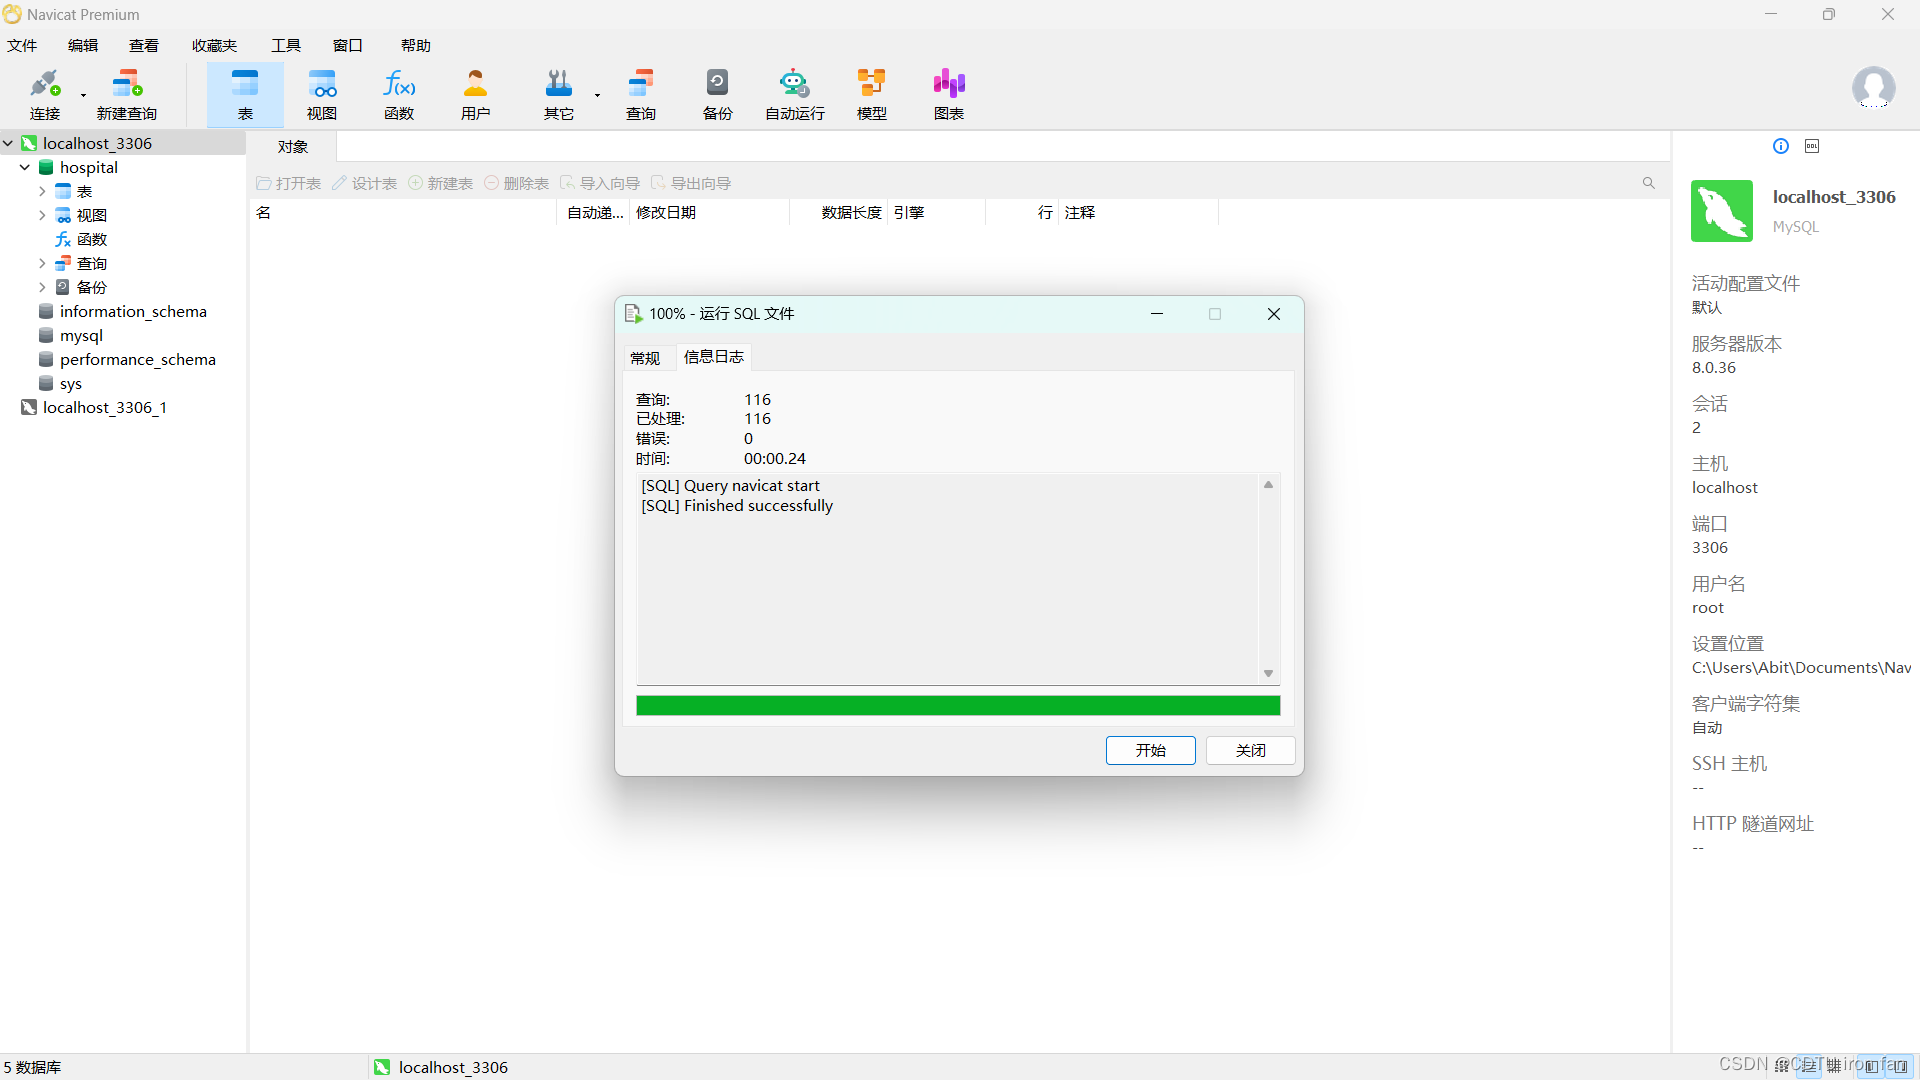
Task: Select the 函数 node under hospital
Action: click(x=91, y=239)
